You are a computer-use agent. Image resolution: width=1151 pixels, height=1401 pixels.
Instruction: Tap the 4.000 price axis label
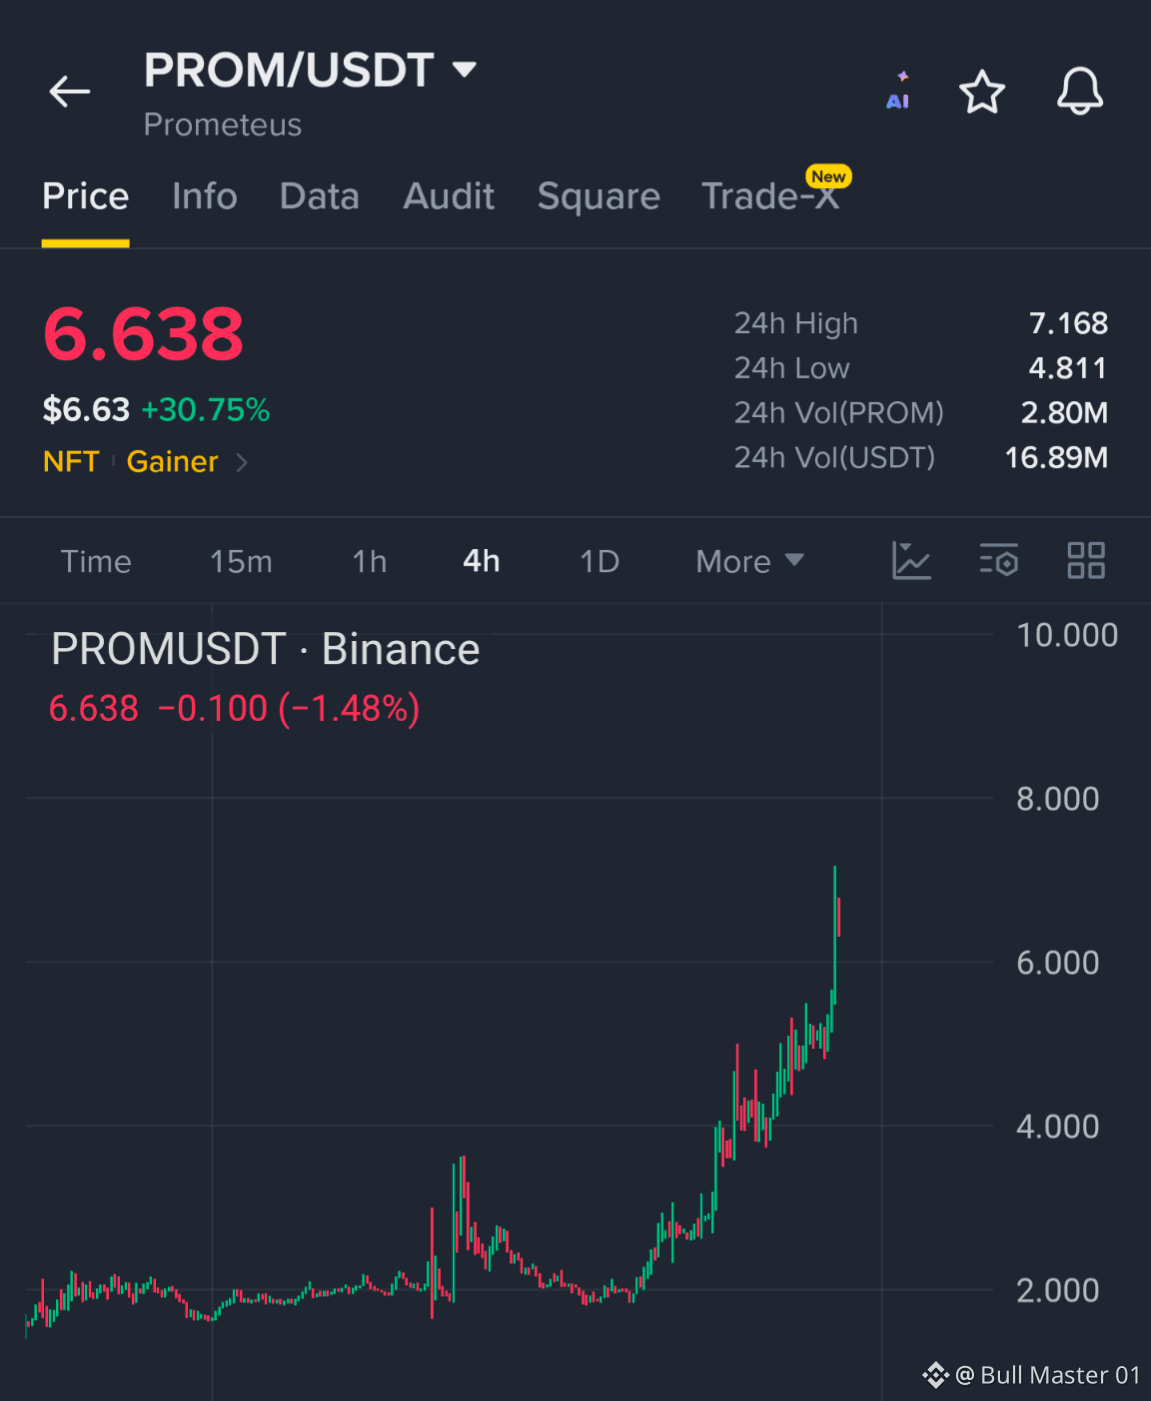click(1058, 1127)
